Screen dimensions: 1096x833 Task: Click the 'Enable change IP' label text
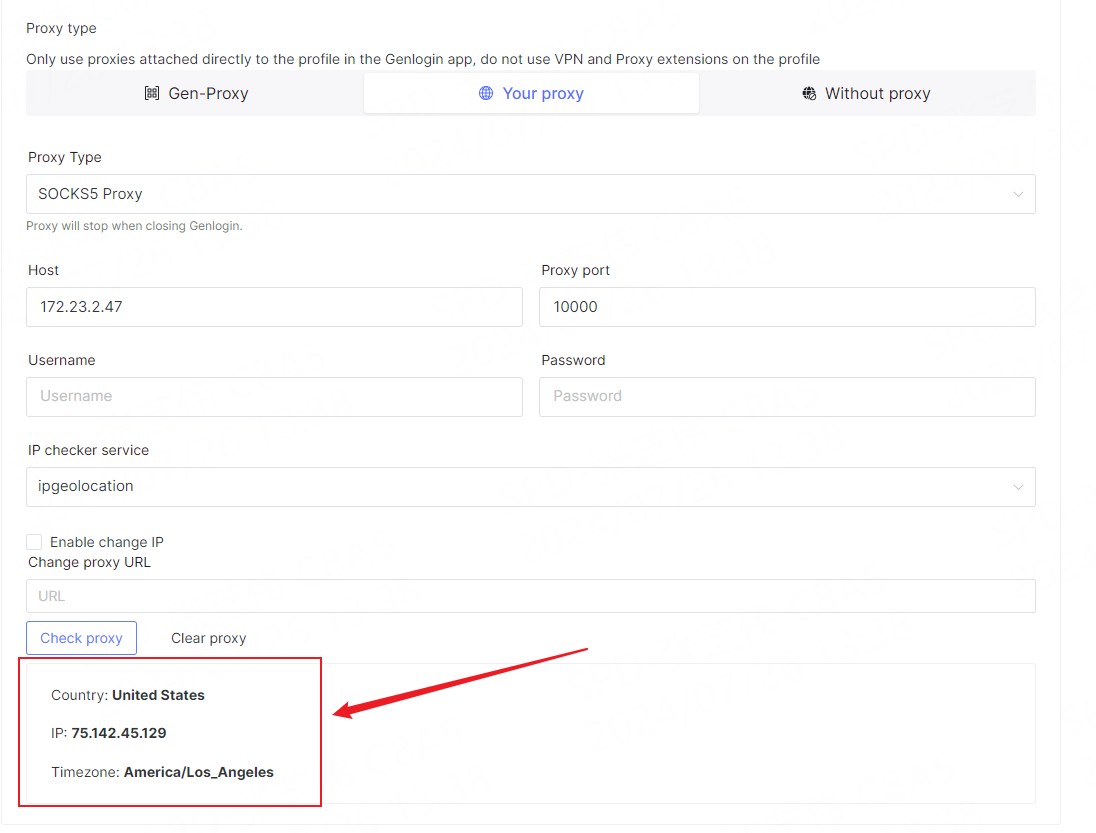pyautogui.click(x=107, y=542)
